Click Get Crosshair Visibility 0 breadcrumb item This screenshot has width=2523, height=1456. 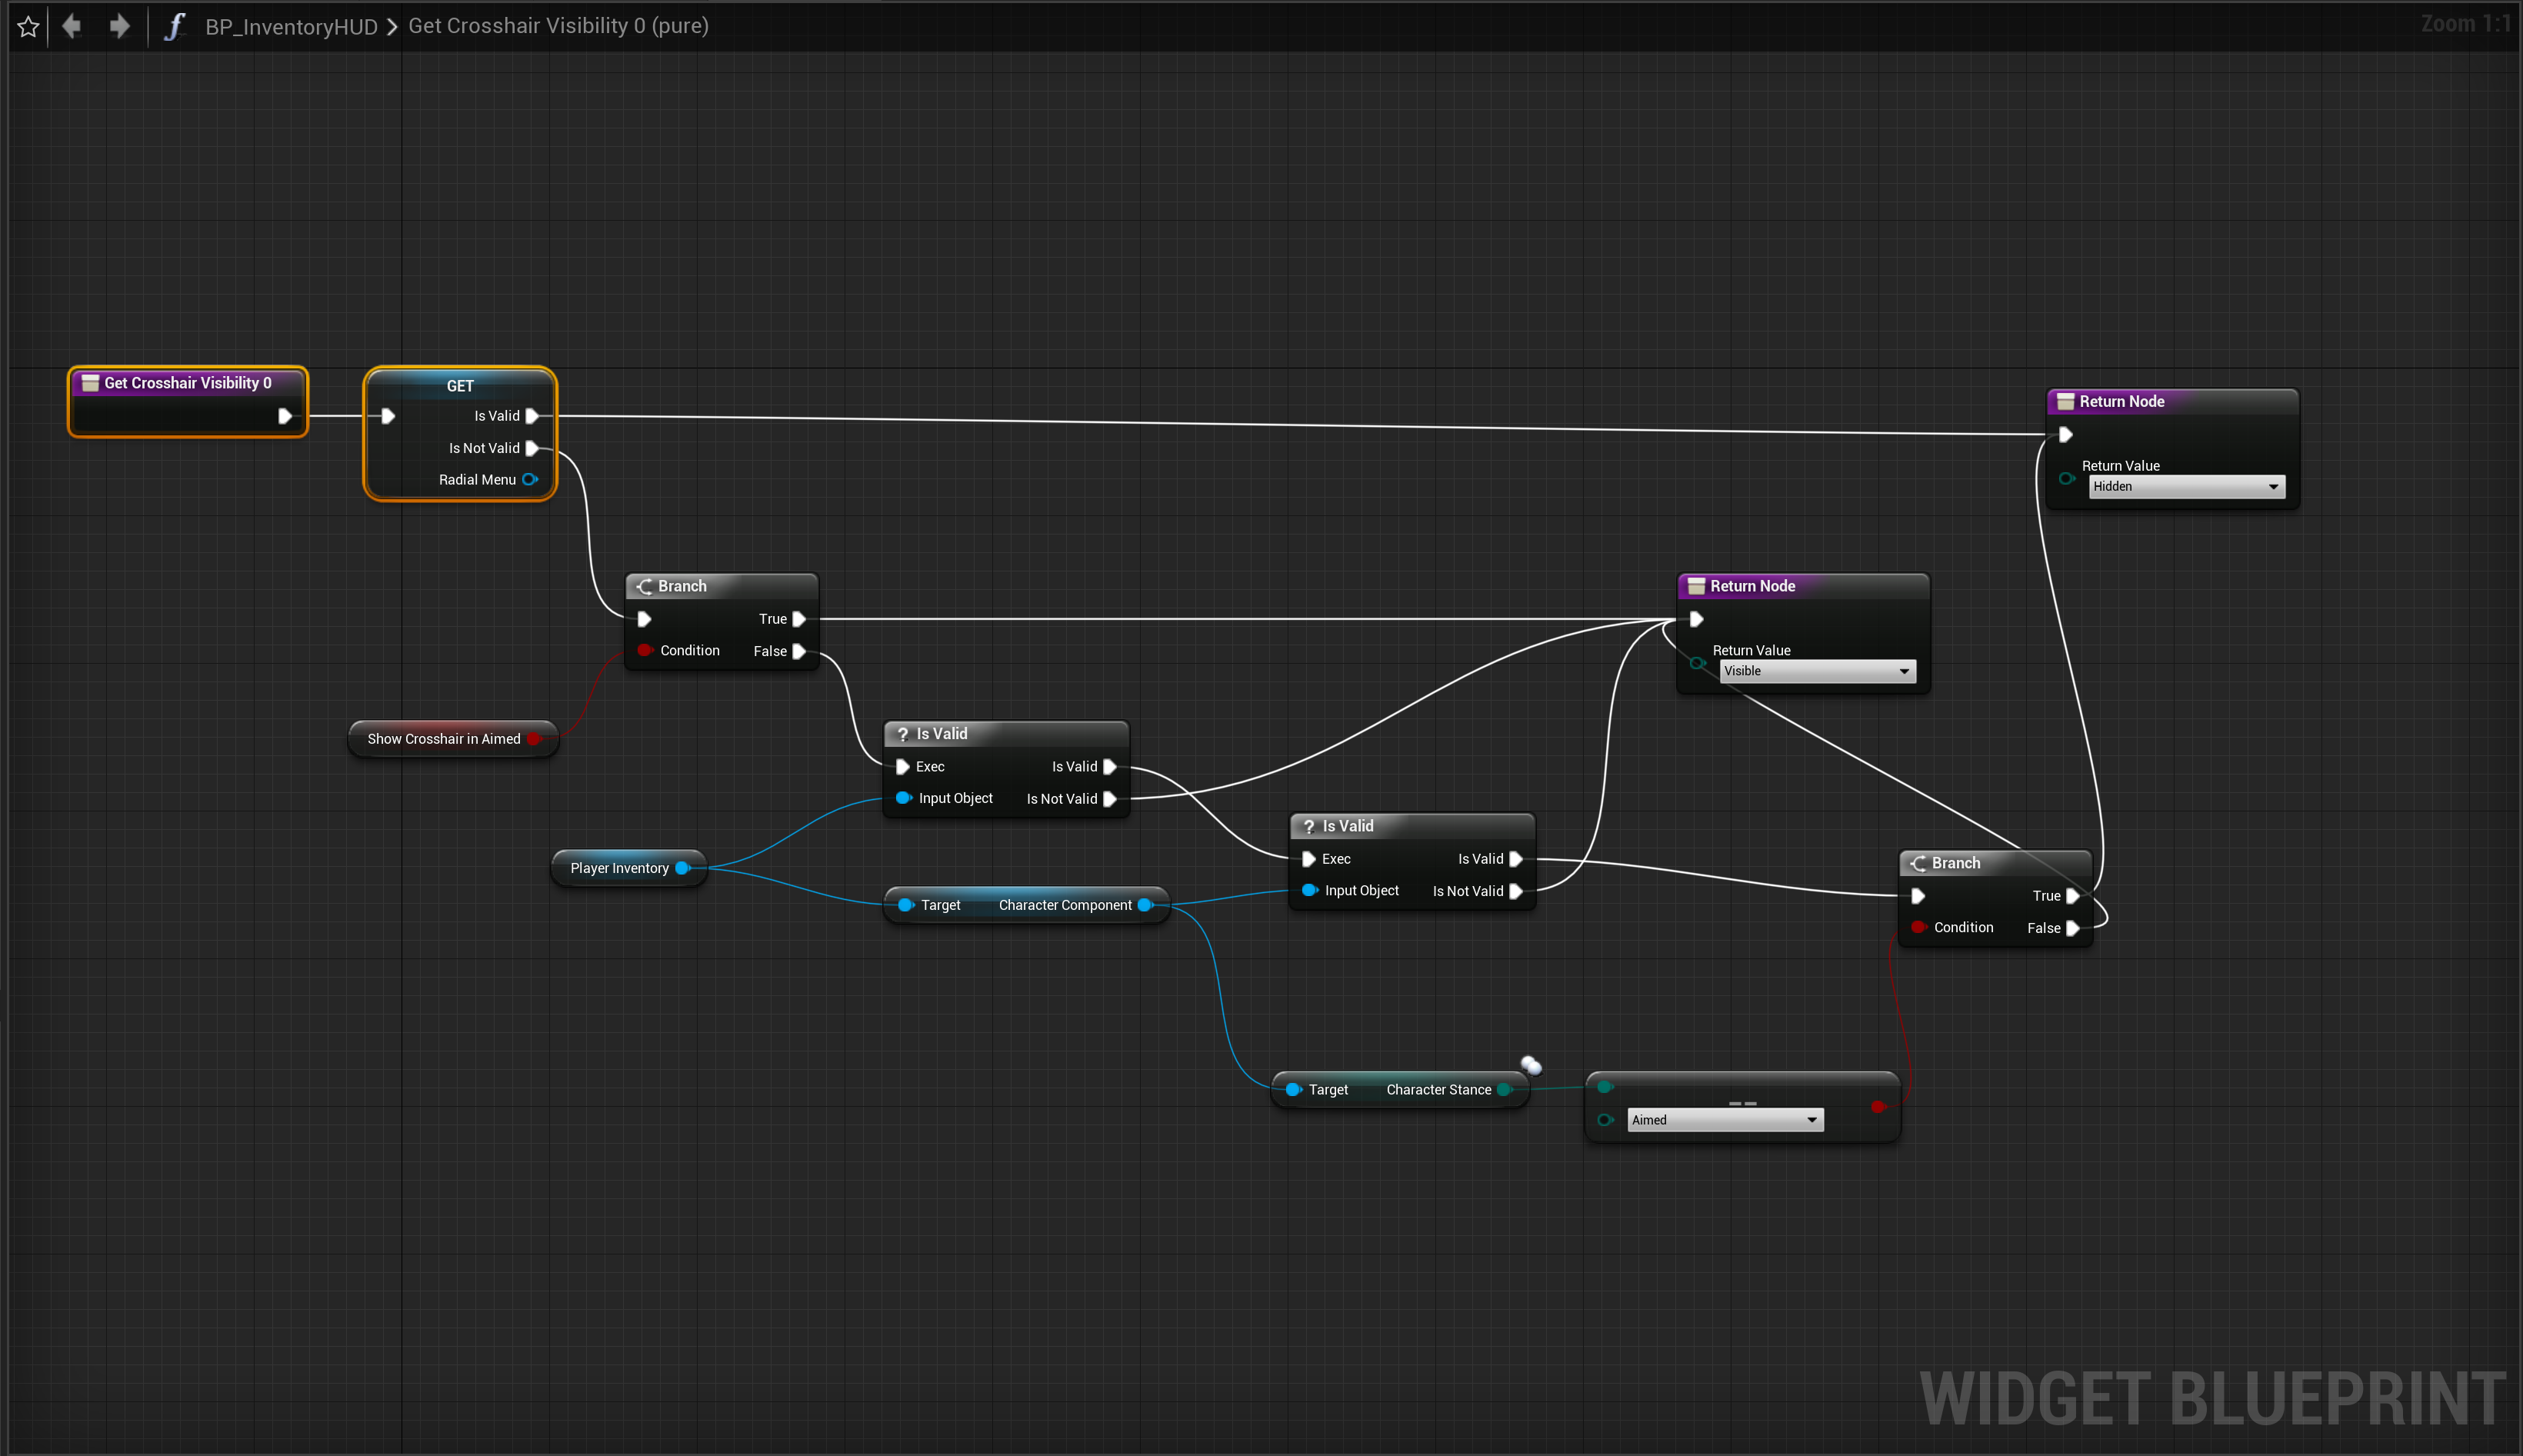click(x=557, y=26)
